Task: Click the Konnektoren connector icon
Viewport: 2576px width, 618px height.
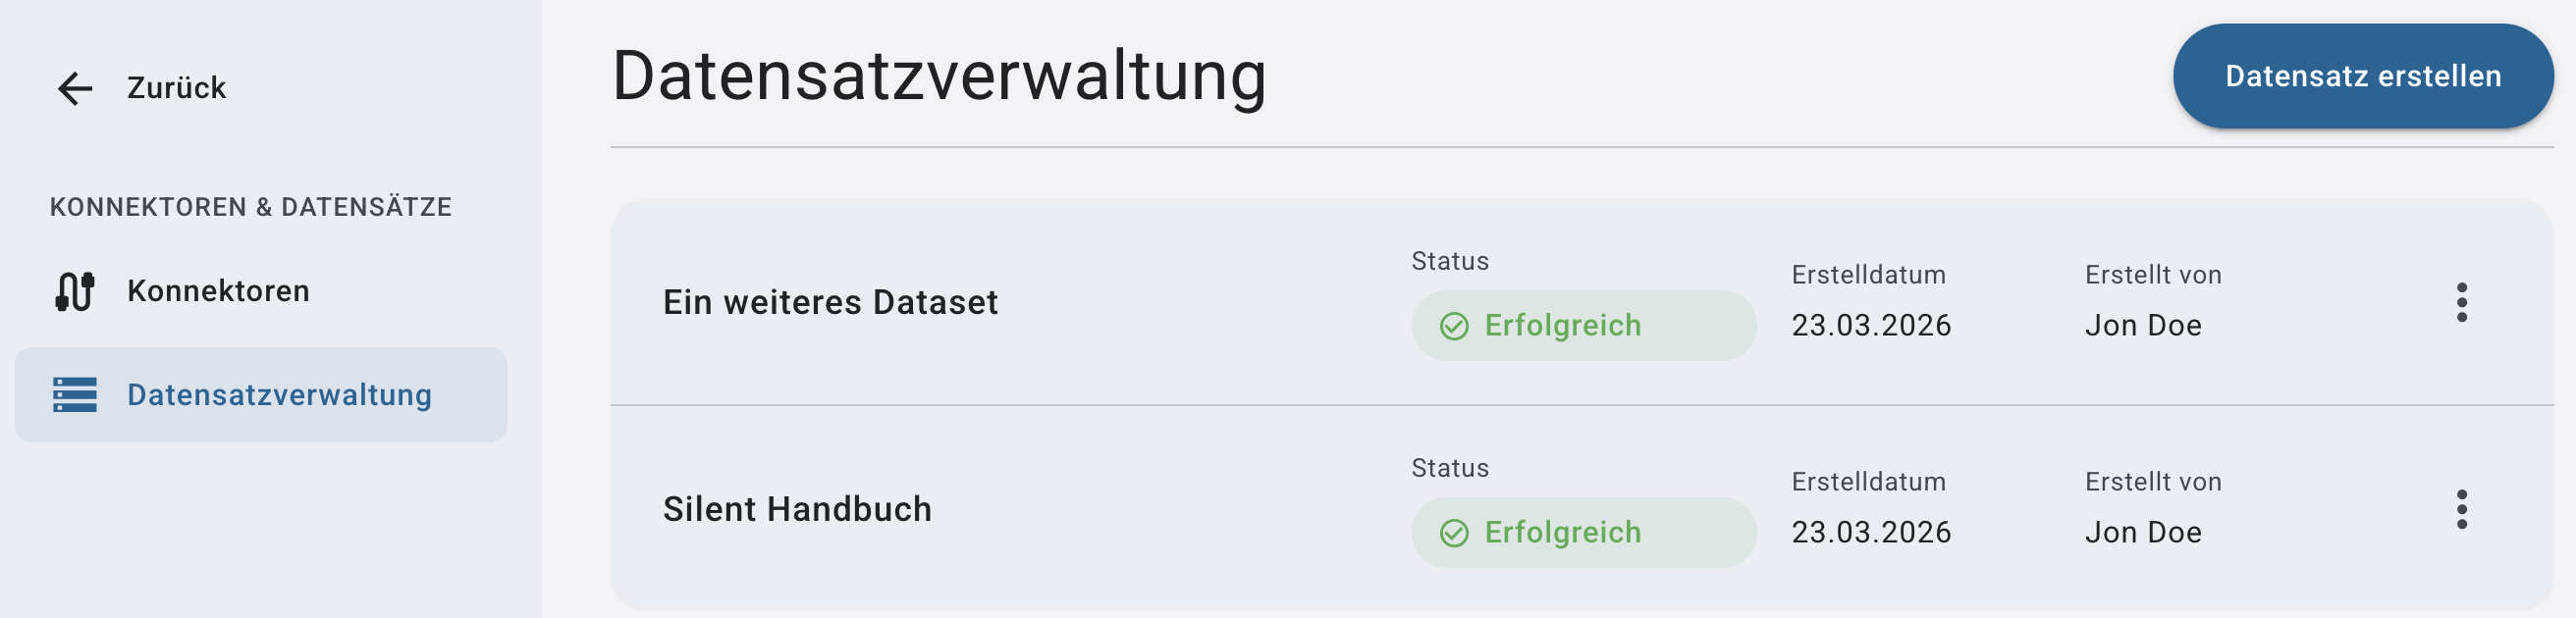Action: pos(75,292)
